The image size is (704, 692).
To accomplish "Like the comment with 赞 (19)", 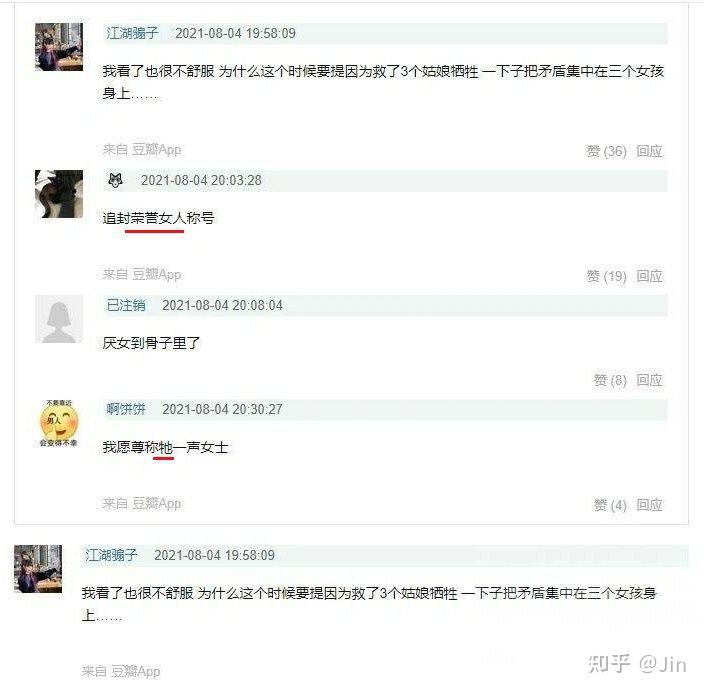I will pyautogui.click(x=606, y=276).
